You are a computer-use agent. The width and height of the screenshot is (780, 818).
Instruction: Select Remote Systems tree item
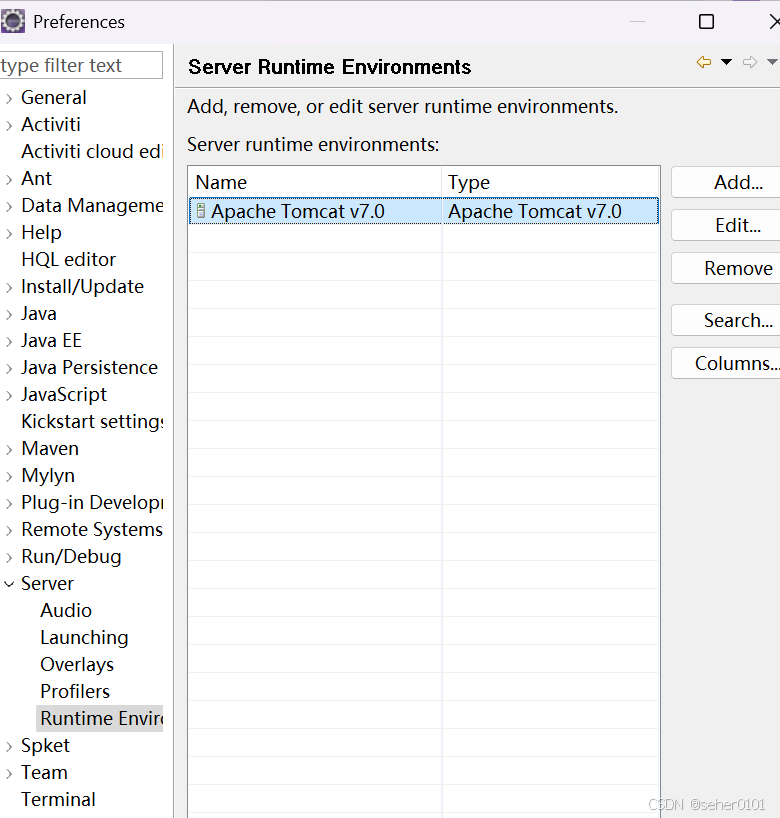[x=92, y=530]
